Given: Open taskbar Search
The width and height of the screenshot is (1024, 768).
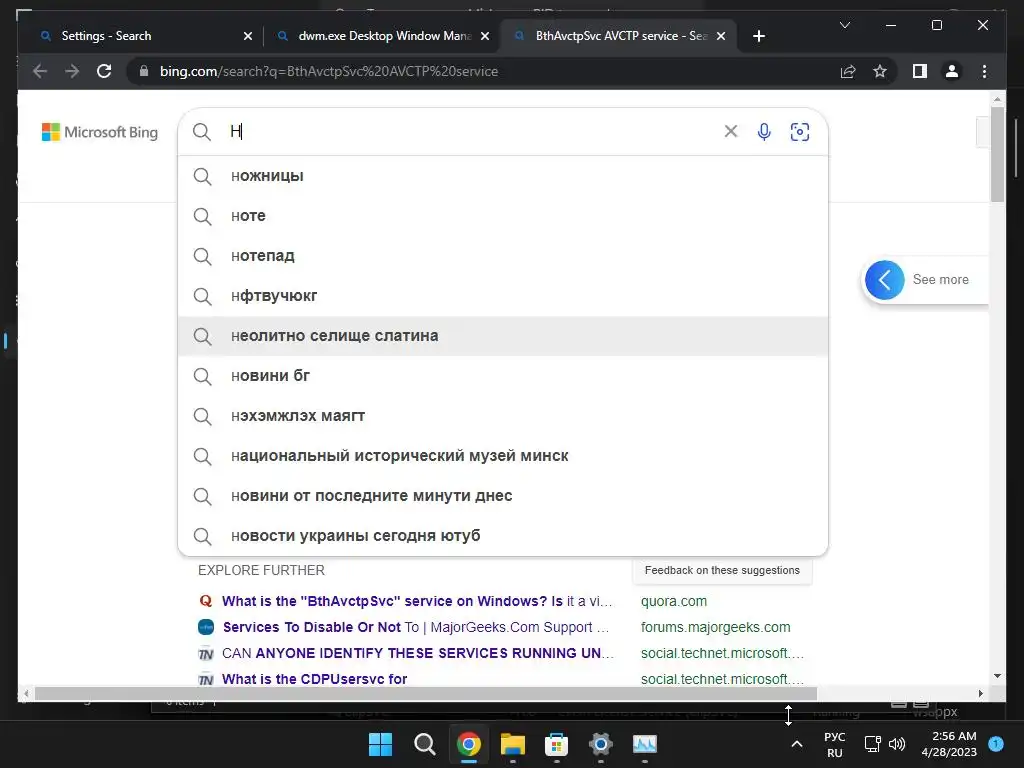Looking at the screenshot, I should tap(424, 744).
